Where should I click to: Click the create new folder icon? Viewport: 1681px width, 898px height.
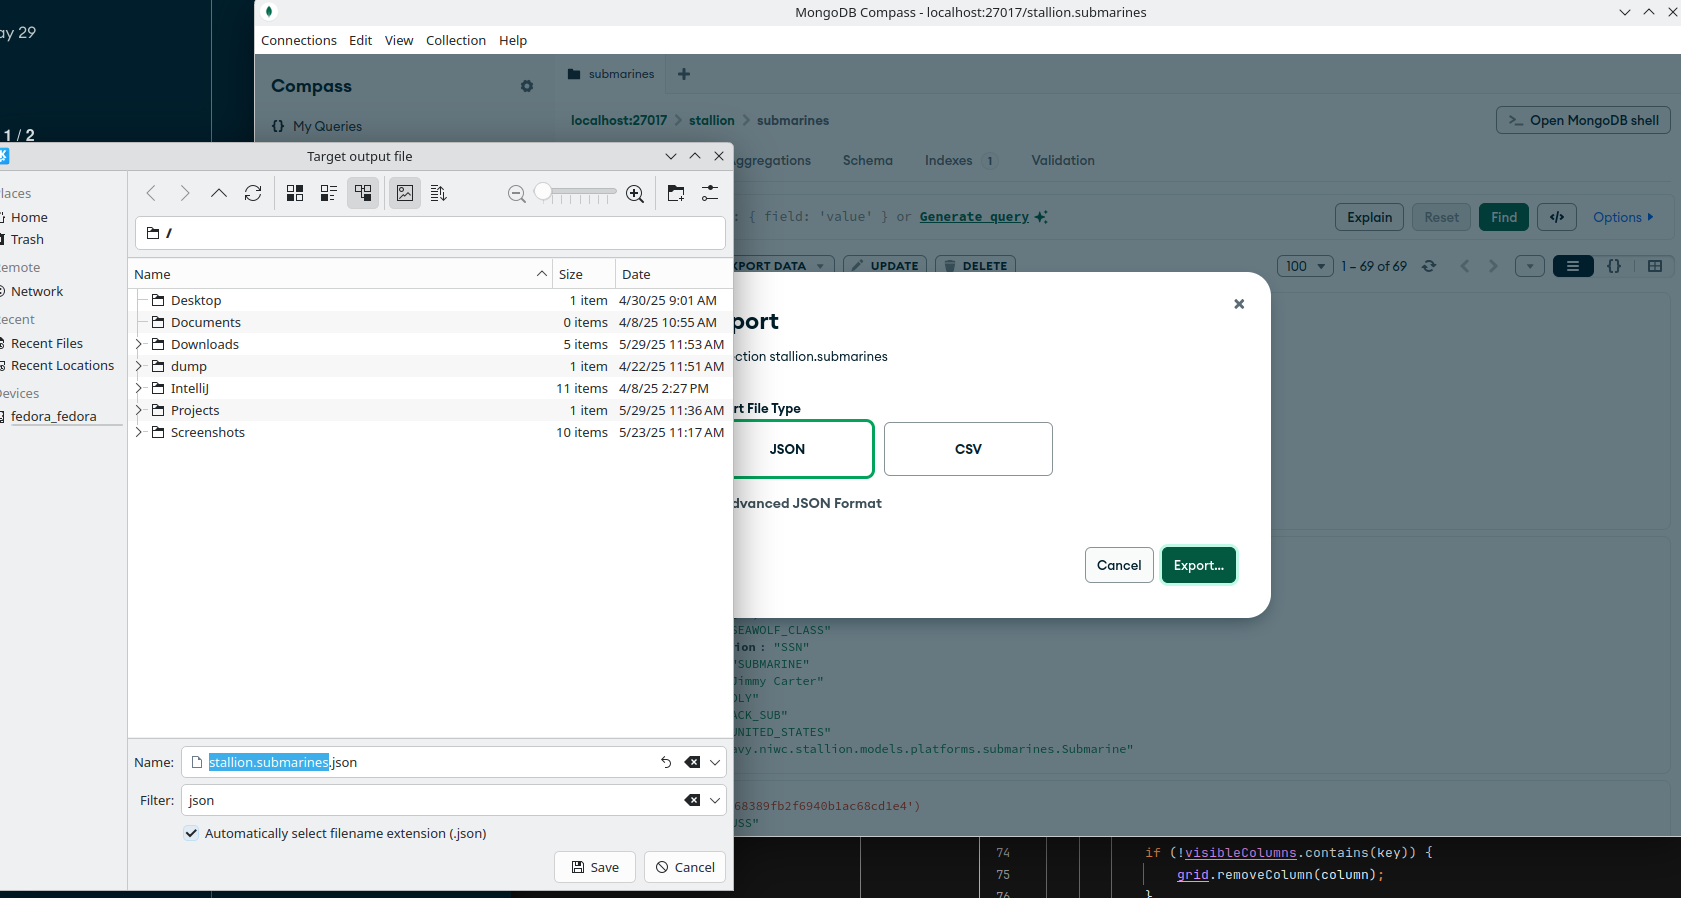click(x=676, y=193)
